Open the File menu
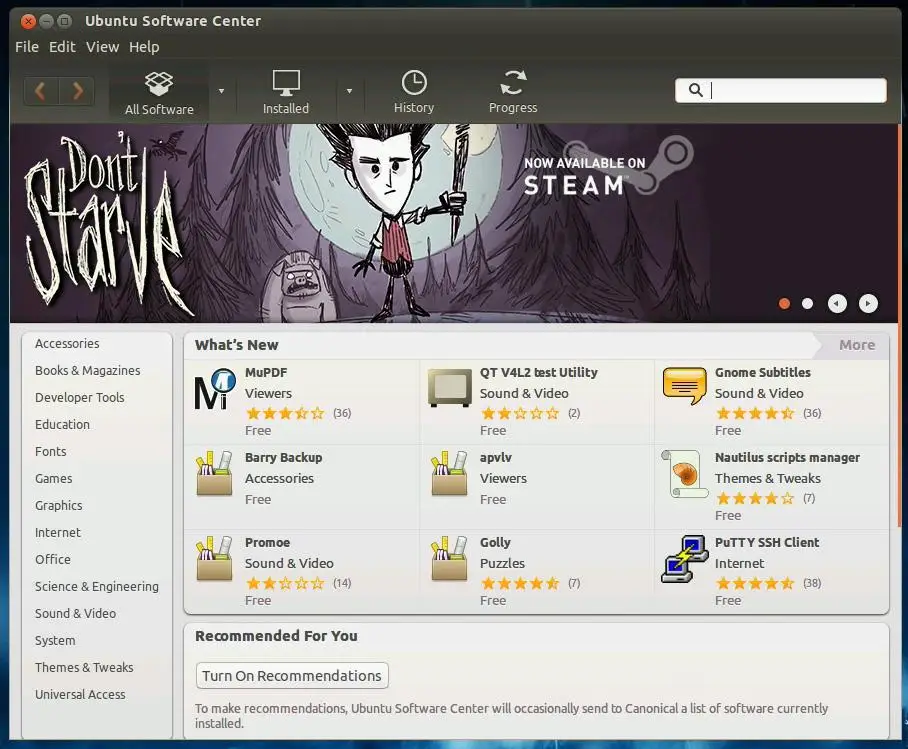 [x=27, y=47]
